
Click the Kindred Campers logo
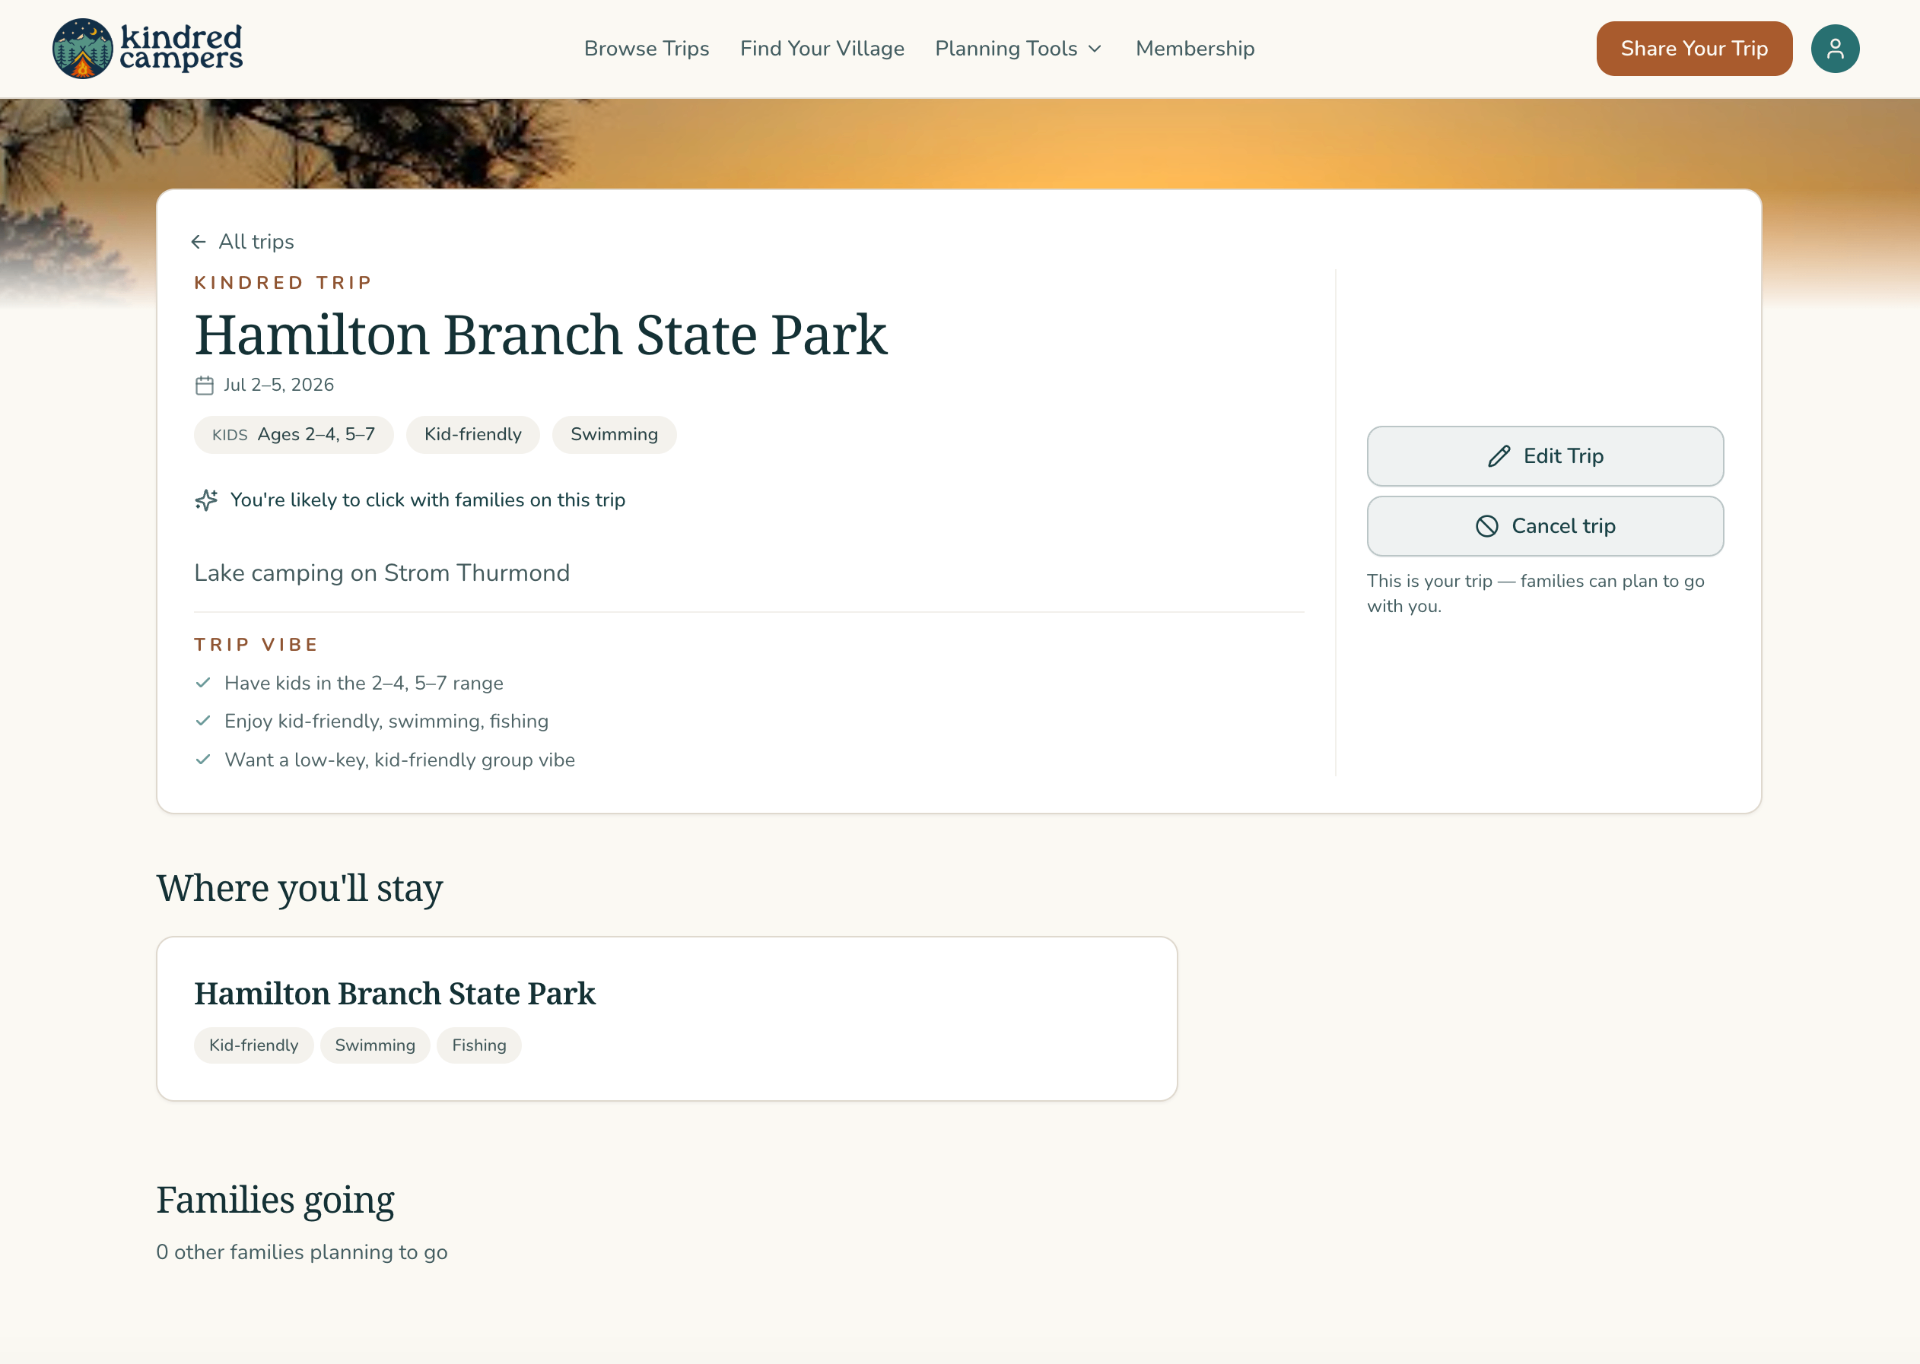coord(148,48)
